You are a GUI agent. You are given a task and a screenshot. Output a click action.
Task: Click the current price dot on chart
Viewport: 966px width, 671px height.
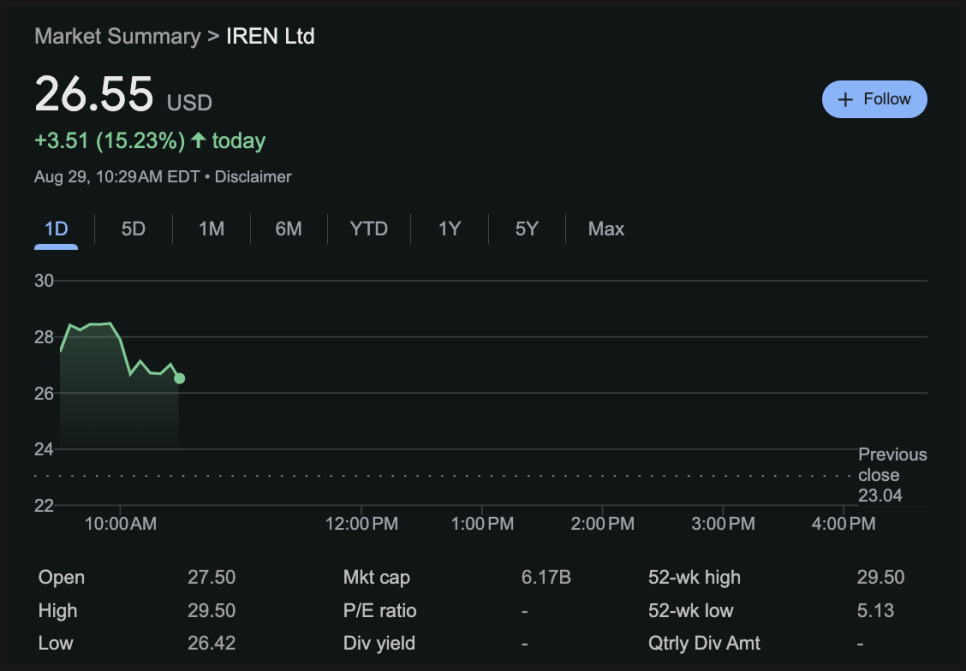pos(179,378)
